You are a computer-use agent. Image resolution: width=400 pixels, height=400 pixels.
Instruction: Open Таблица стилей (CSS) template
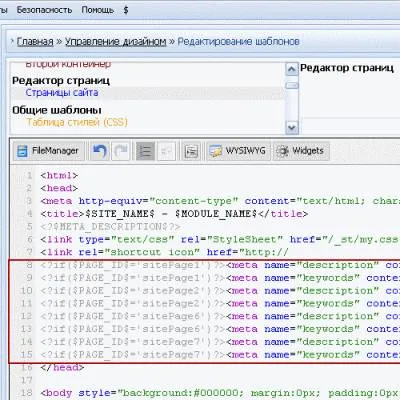[77, 122]
